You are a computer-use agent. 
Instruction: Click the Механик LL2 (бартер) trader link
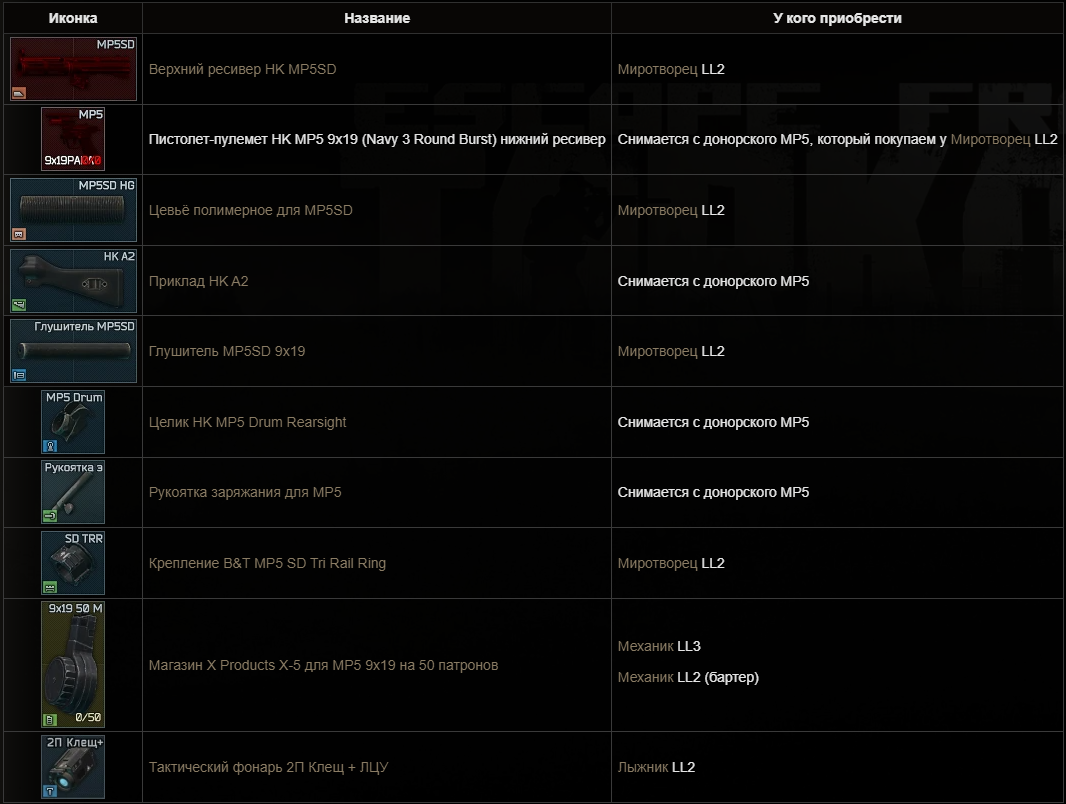point(645,678)
